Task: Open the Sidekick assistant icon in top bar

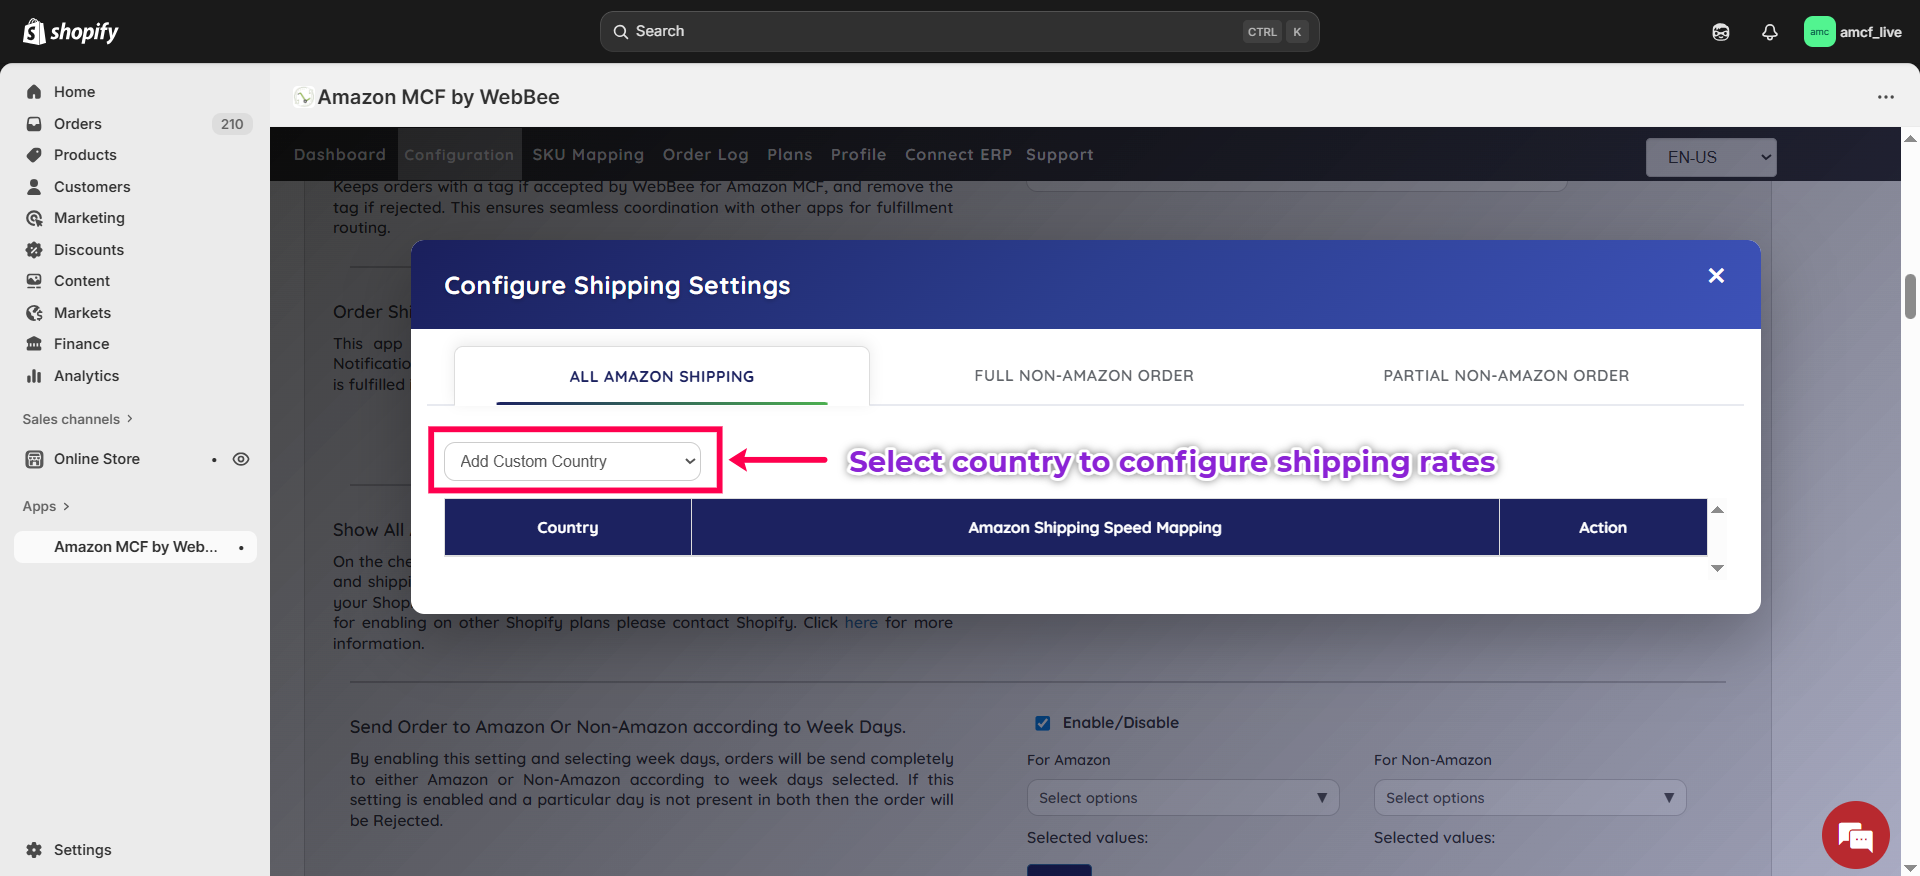Action: pyautogui.click(x=1720, y=32)
